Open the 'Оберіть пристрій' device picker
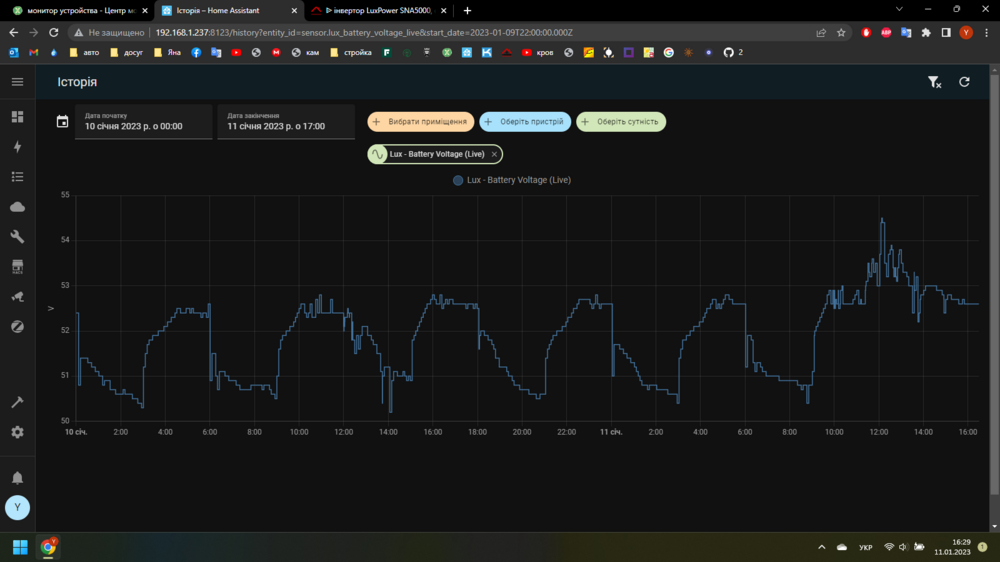The width and height of the screenshot is (1000, 562). point(525,122)
